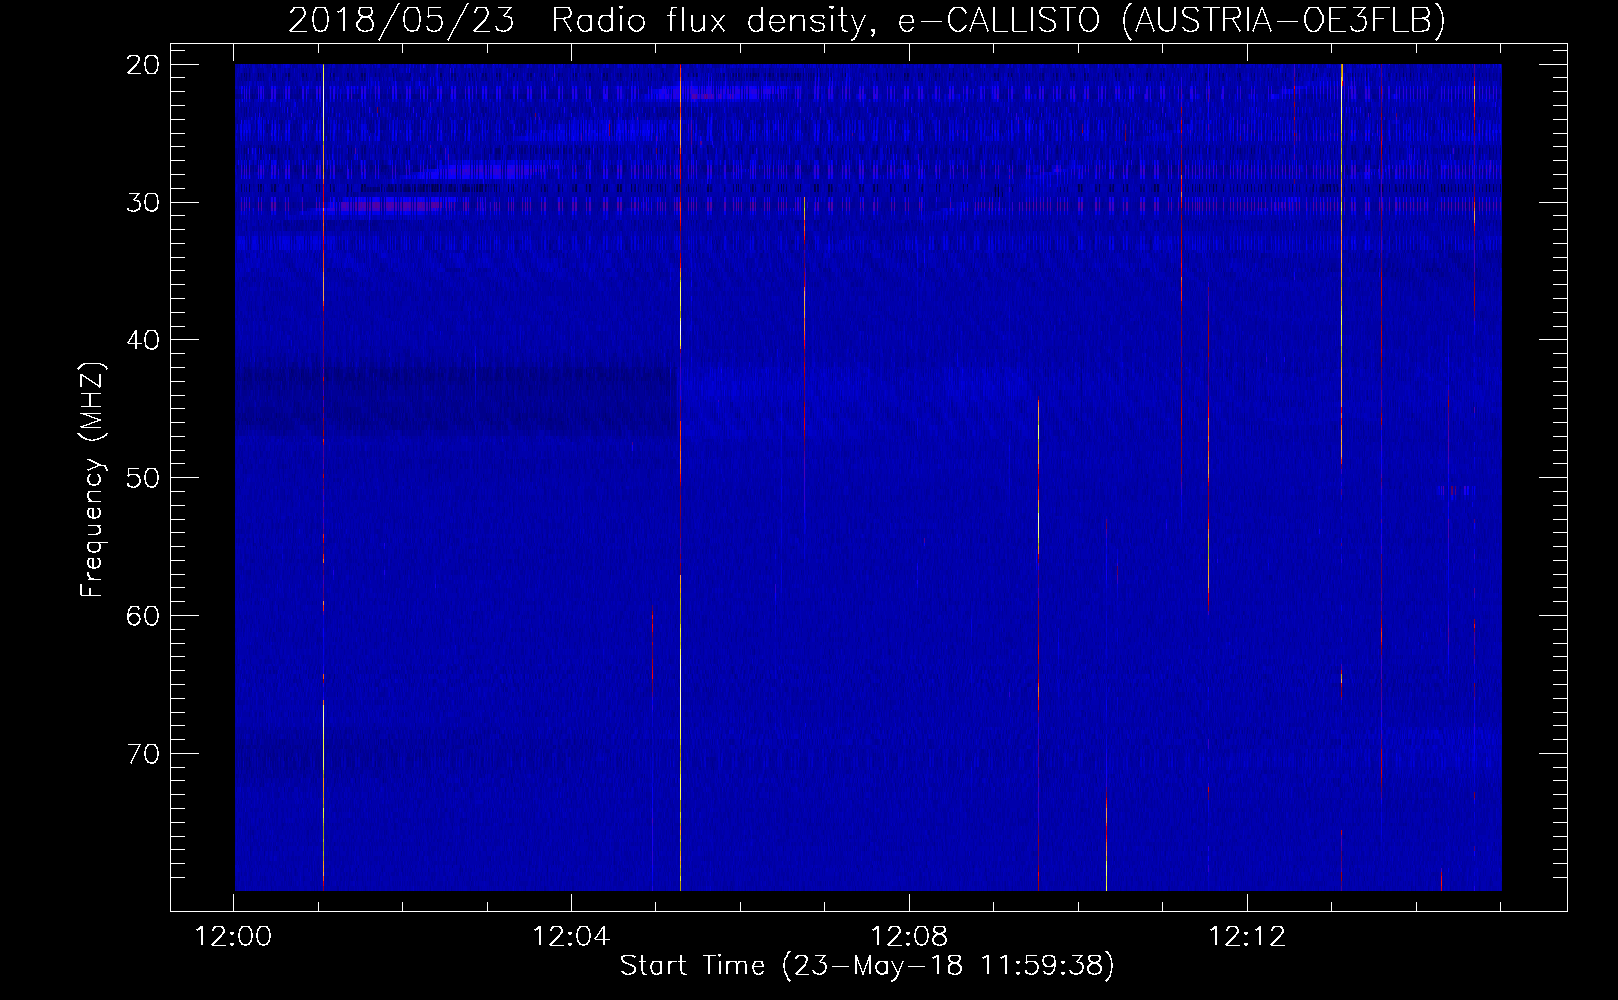The image size is (1618, 1000).
Task: Click the 'Start Time (23-May-18 11:59:38)' label
Action: pos(866,966)
